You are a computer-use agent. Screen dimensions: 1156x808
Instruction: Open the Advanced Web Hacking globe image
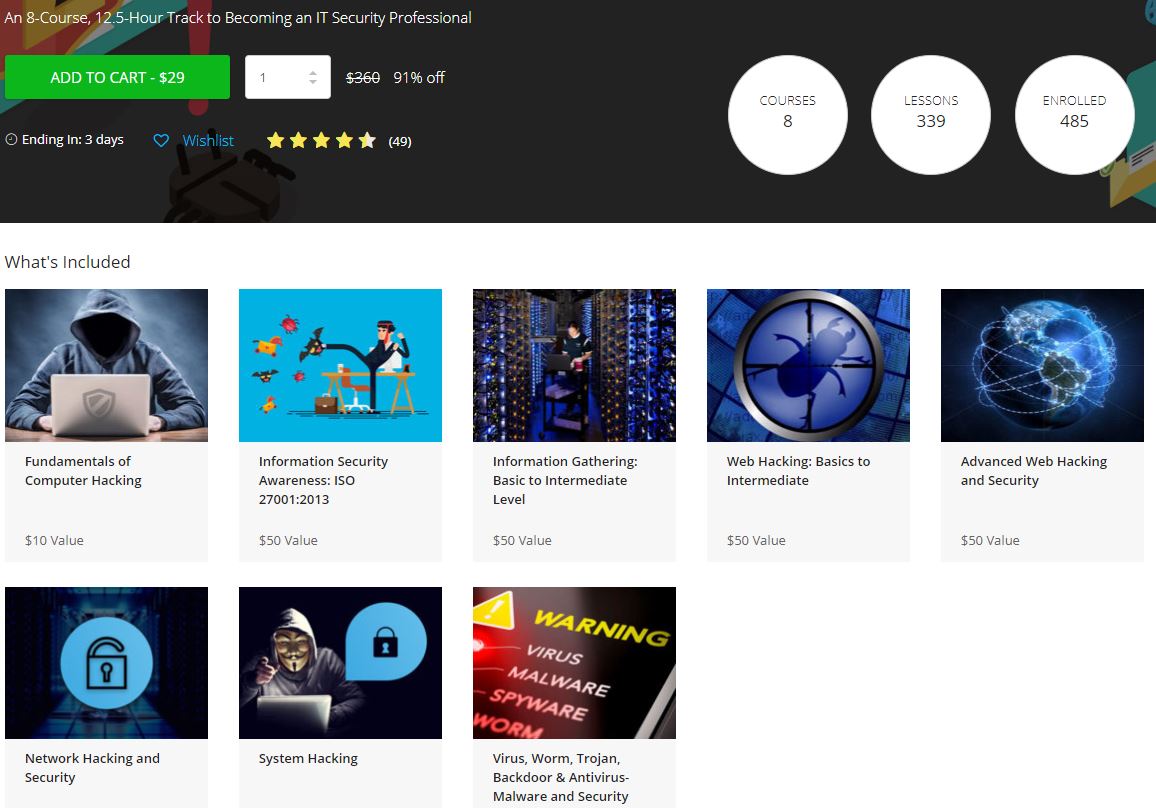point(1042,365)
